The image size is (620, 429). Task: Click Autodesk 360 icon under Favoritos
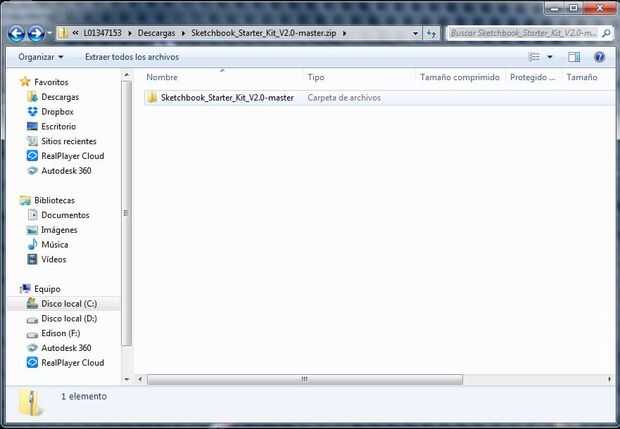[x=32, y=171]
